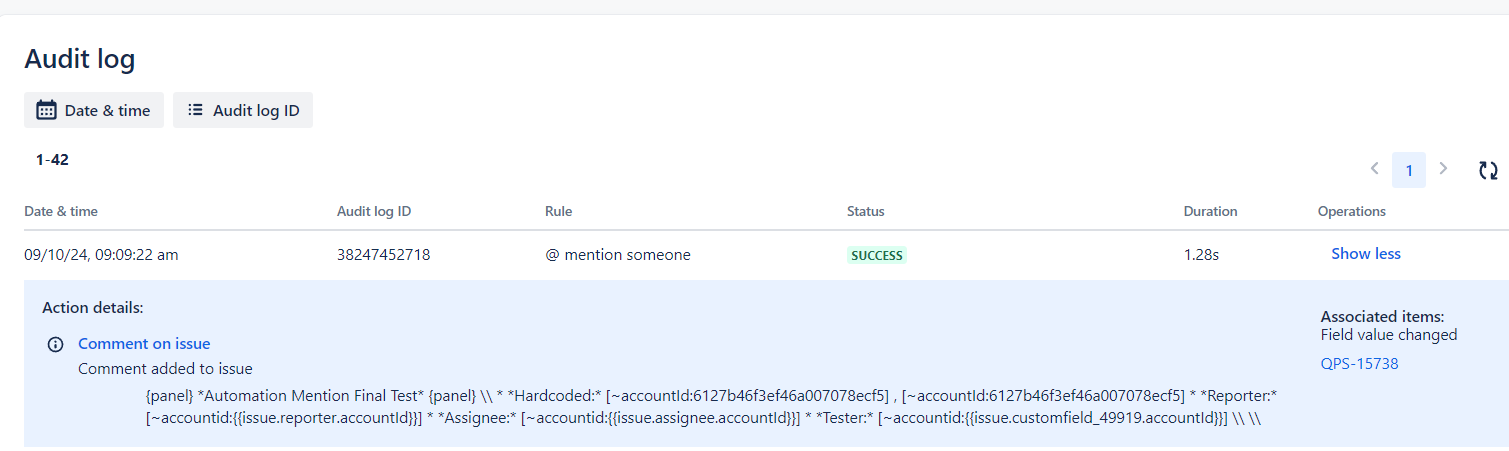1509x451 pixels.
Task: Click the Rule column header
Action: tap(558, 212)
